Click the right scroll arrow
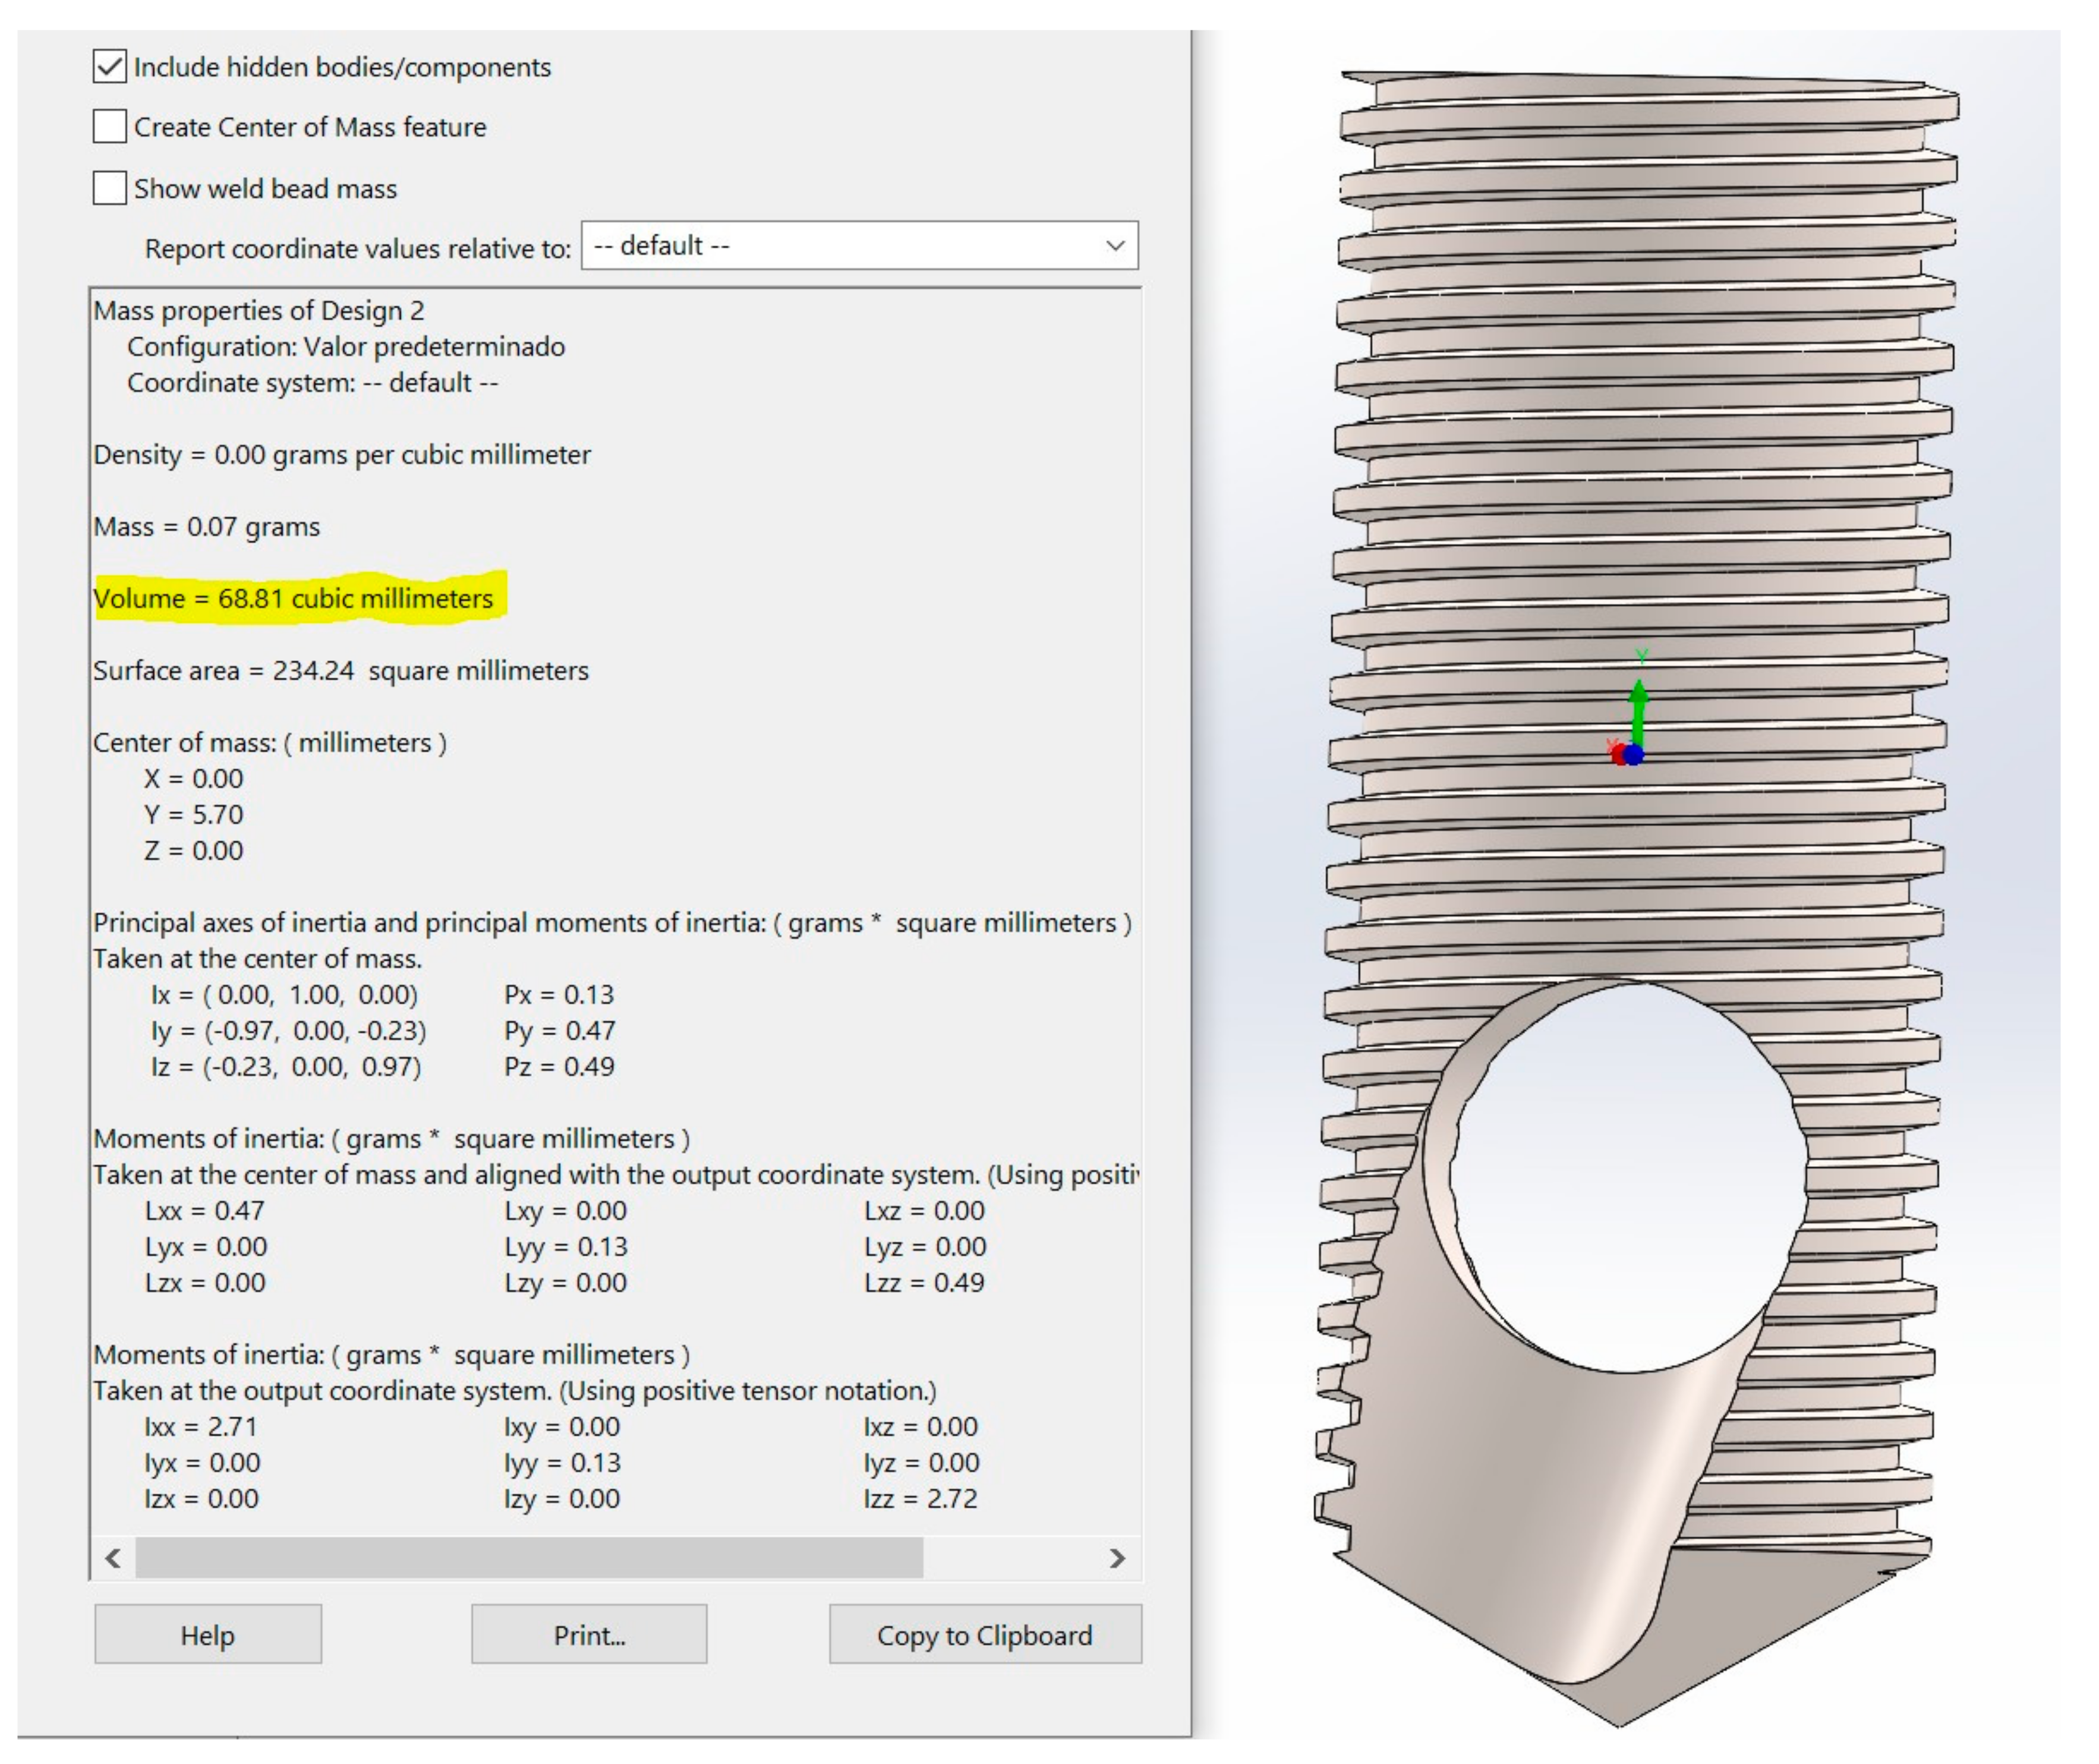Screen dimensions: 2099x1764 pyautogui.click(x=1117, y=1558)
